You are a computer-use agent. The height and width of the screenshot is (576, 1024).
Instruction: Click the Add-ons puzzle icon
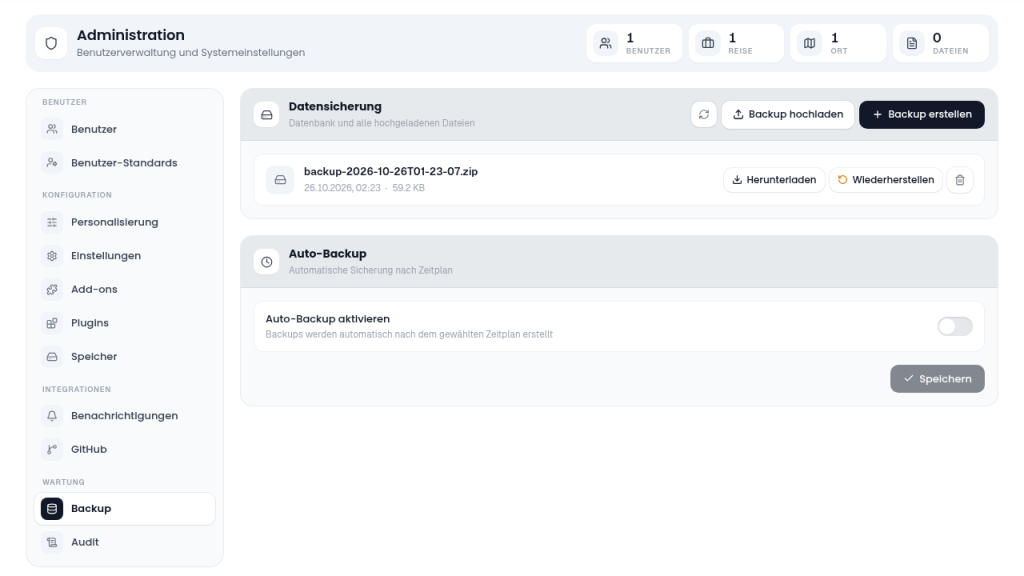point(52,289)
